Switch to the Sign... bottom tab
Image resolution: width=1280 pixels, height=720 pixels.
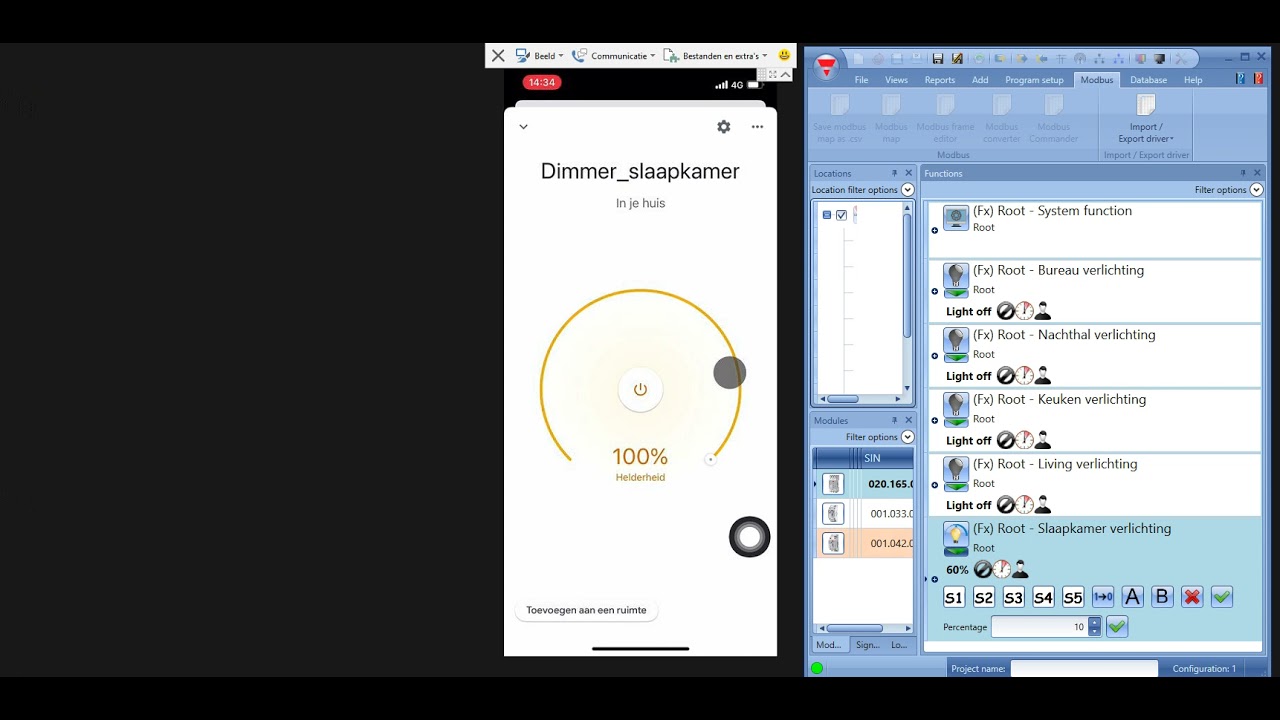pyautogui.click(x=868, y=645)
